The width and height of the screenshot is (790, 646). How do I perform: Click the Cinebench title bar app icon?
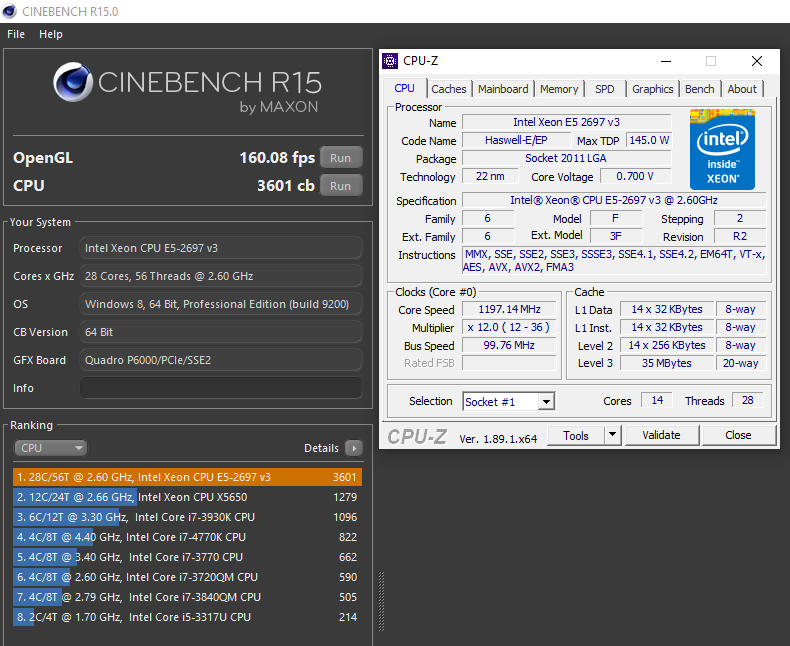[10, 11]
